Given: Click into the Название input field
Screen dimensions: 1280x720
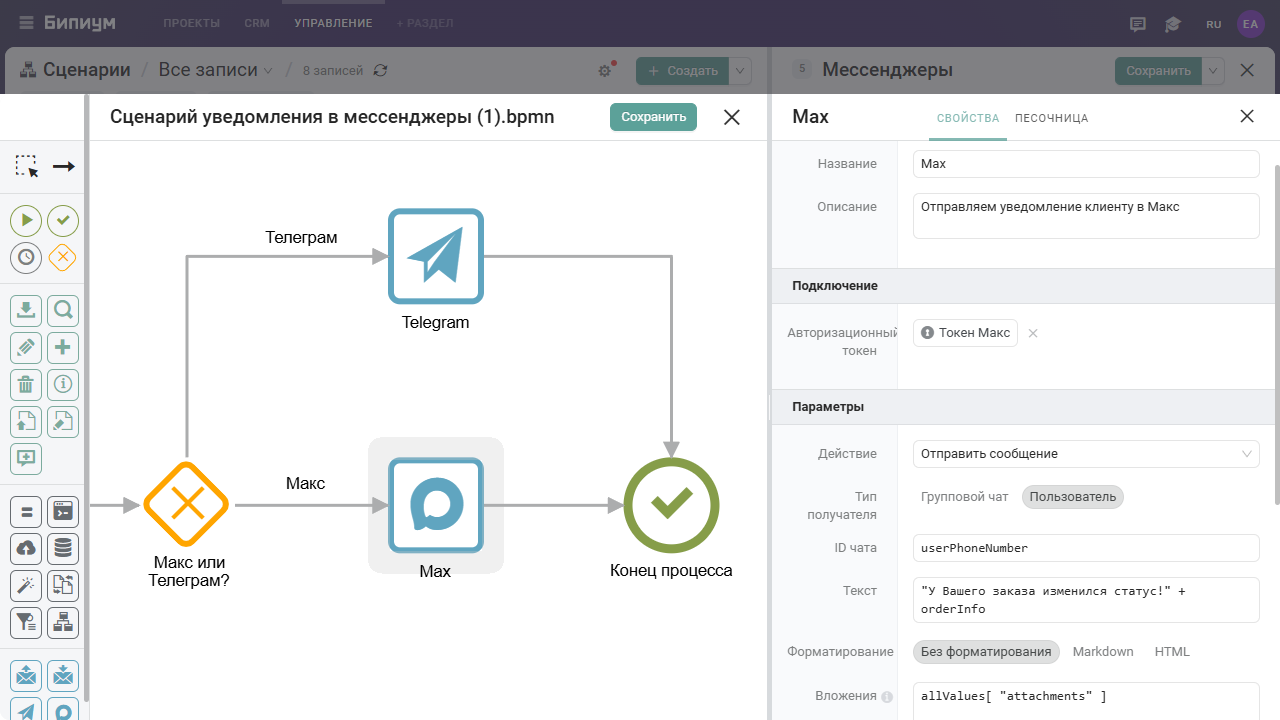Looking at the screenshot, I should pos(1086,164).
